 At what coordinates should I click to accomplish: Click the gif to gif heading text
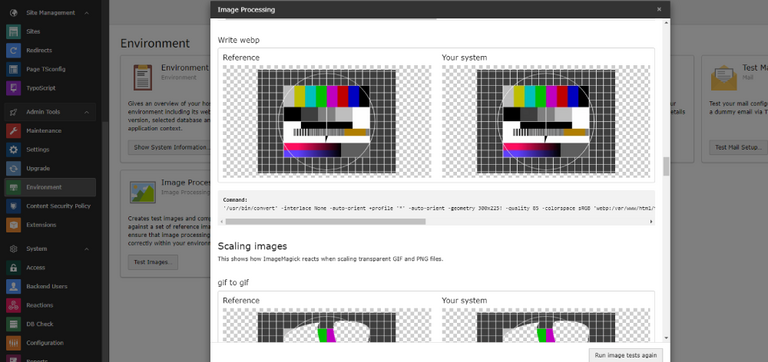(x=234, y=283)
